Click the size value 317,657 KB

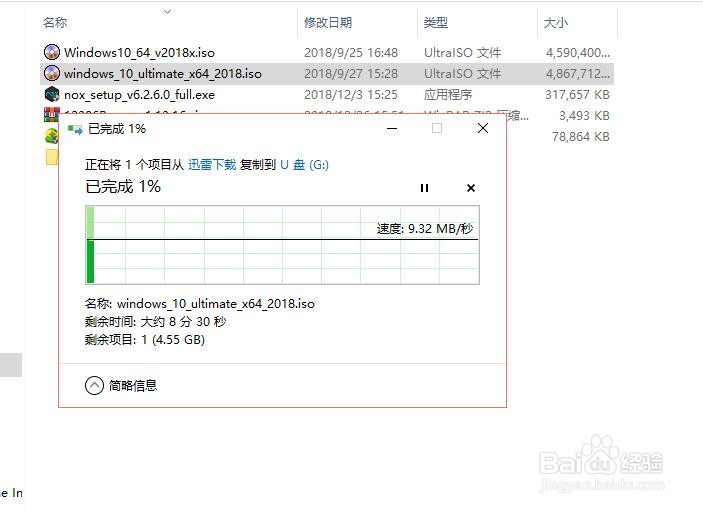click(x=577, y=95)
